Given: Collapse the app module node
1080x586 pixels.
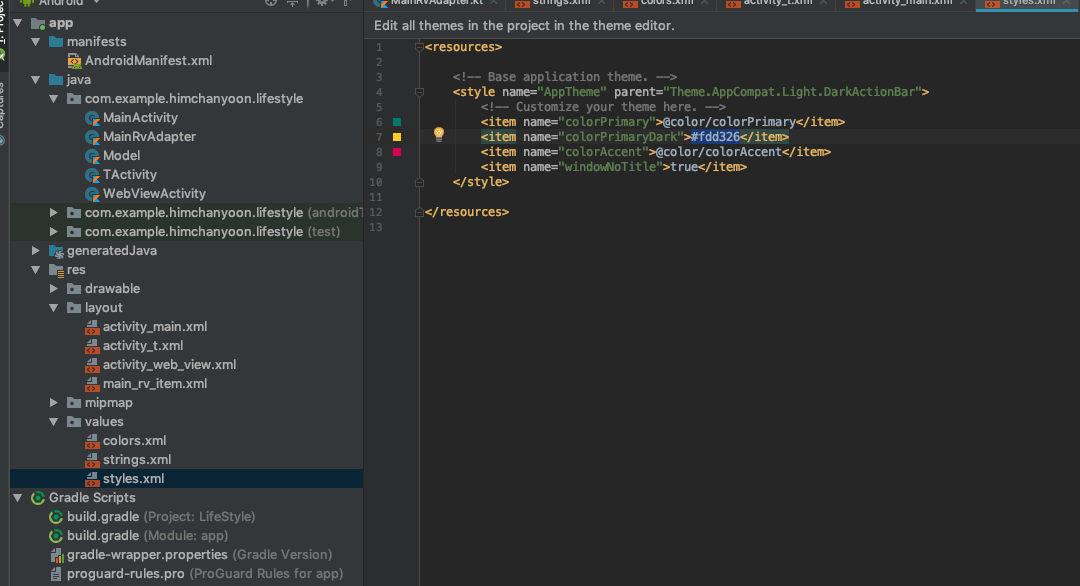Looking at the screenshot, I should pos(18,23).
